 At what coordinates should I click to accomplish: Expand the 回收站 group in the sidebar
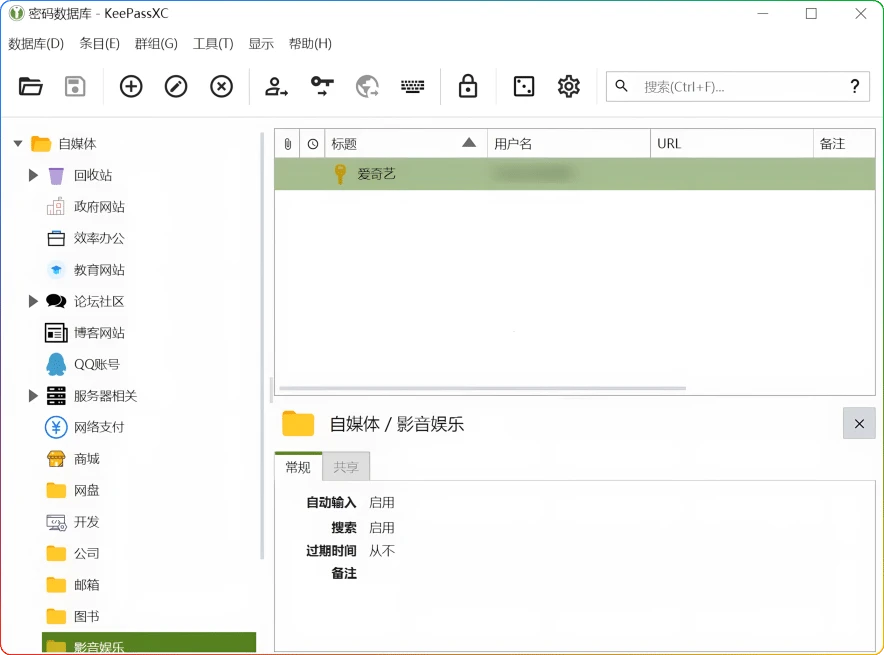point(33,175)
